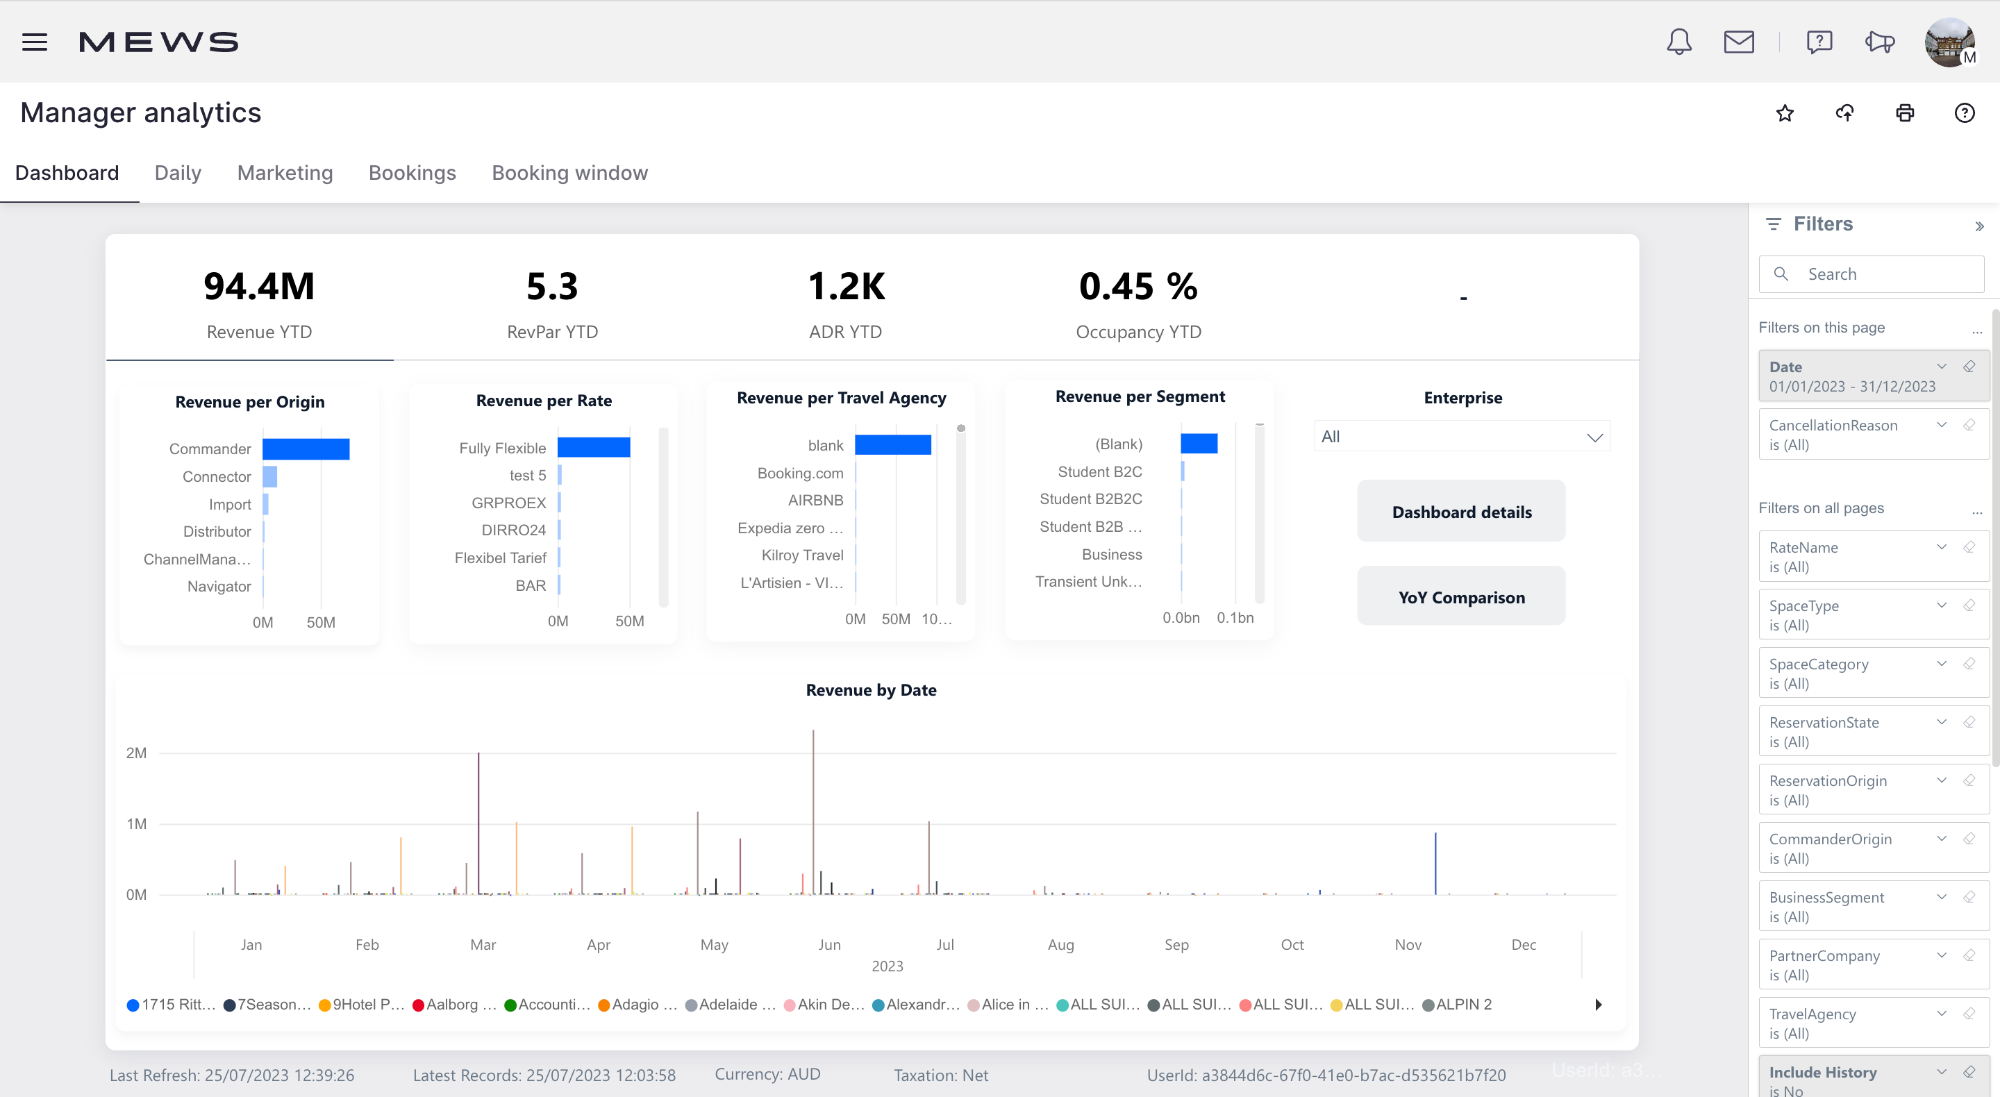Select the Occupancy YTD card
This screenshot has width=2000, height=1097.
click(1138, 303)
